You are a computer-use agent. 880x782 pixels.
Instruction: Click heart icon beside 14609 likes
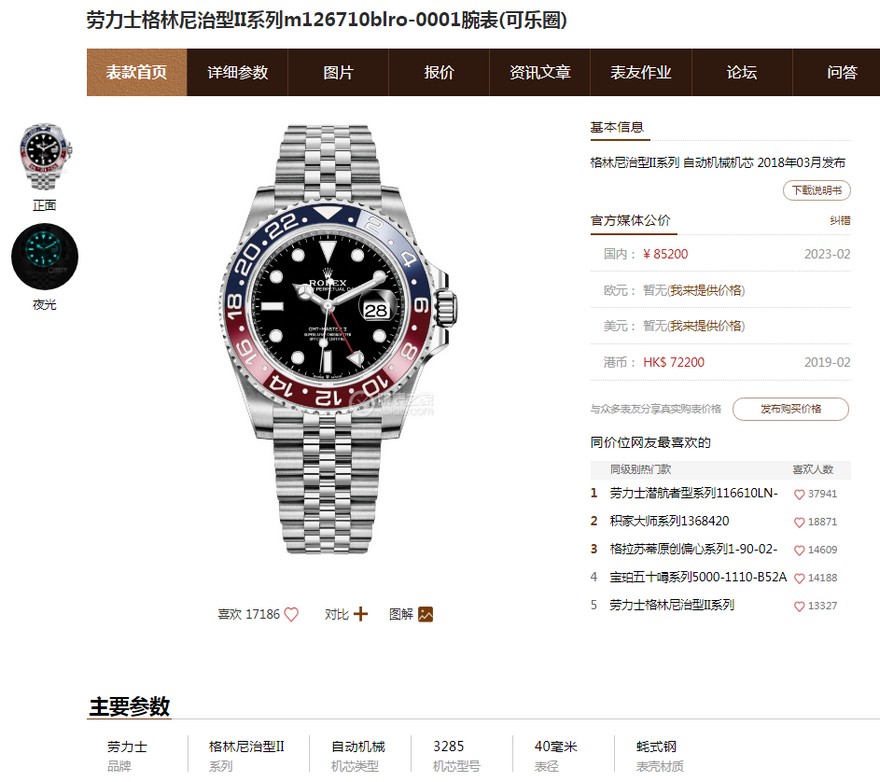tap(799, 550)
